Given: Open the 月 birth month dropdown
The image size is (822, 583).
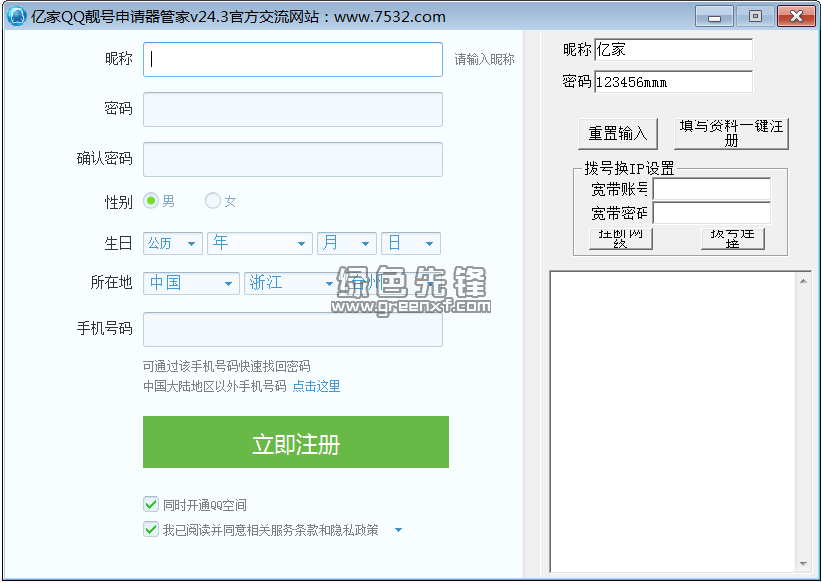Looking at the screenshot, I should tap(347, 243).
